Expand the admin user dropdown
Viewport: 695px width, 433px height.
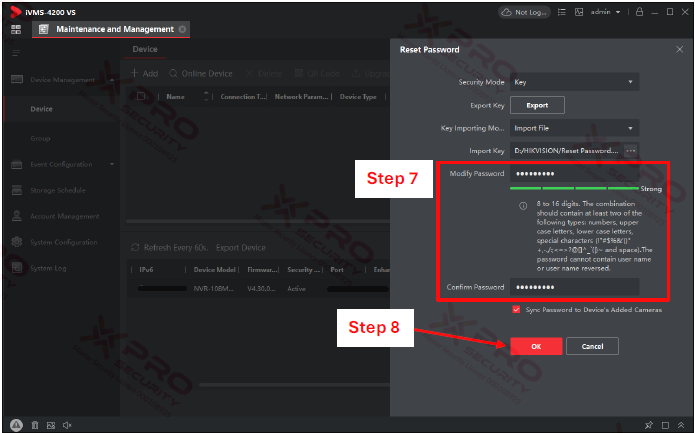pyautogui.click(x=605, y=12)
